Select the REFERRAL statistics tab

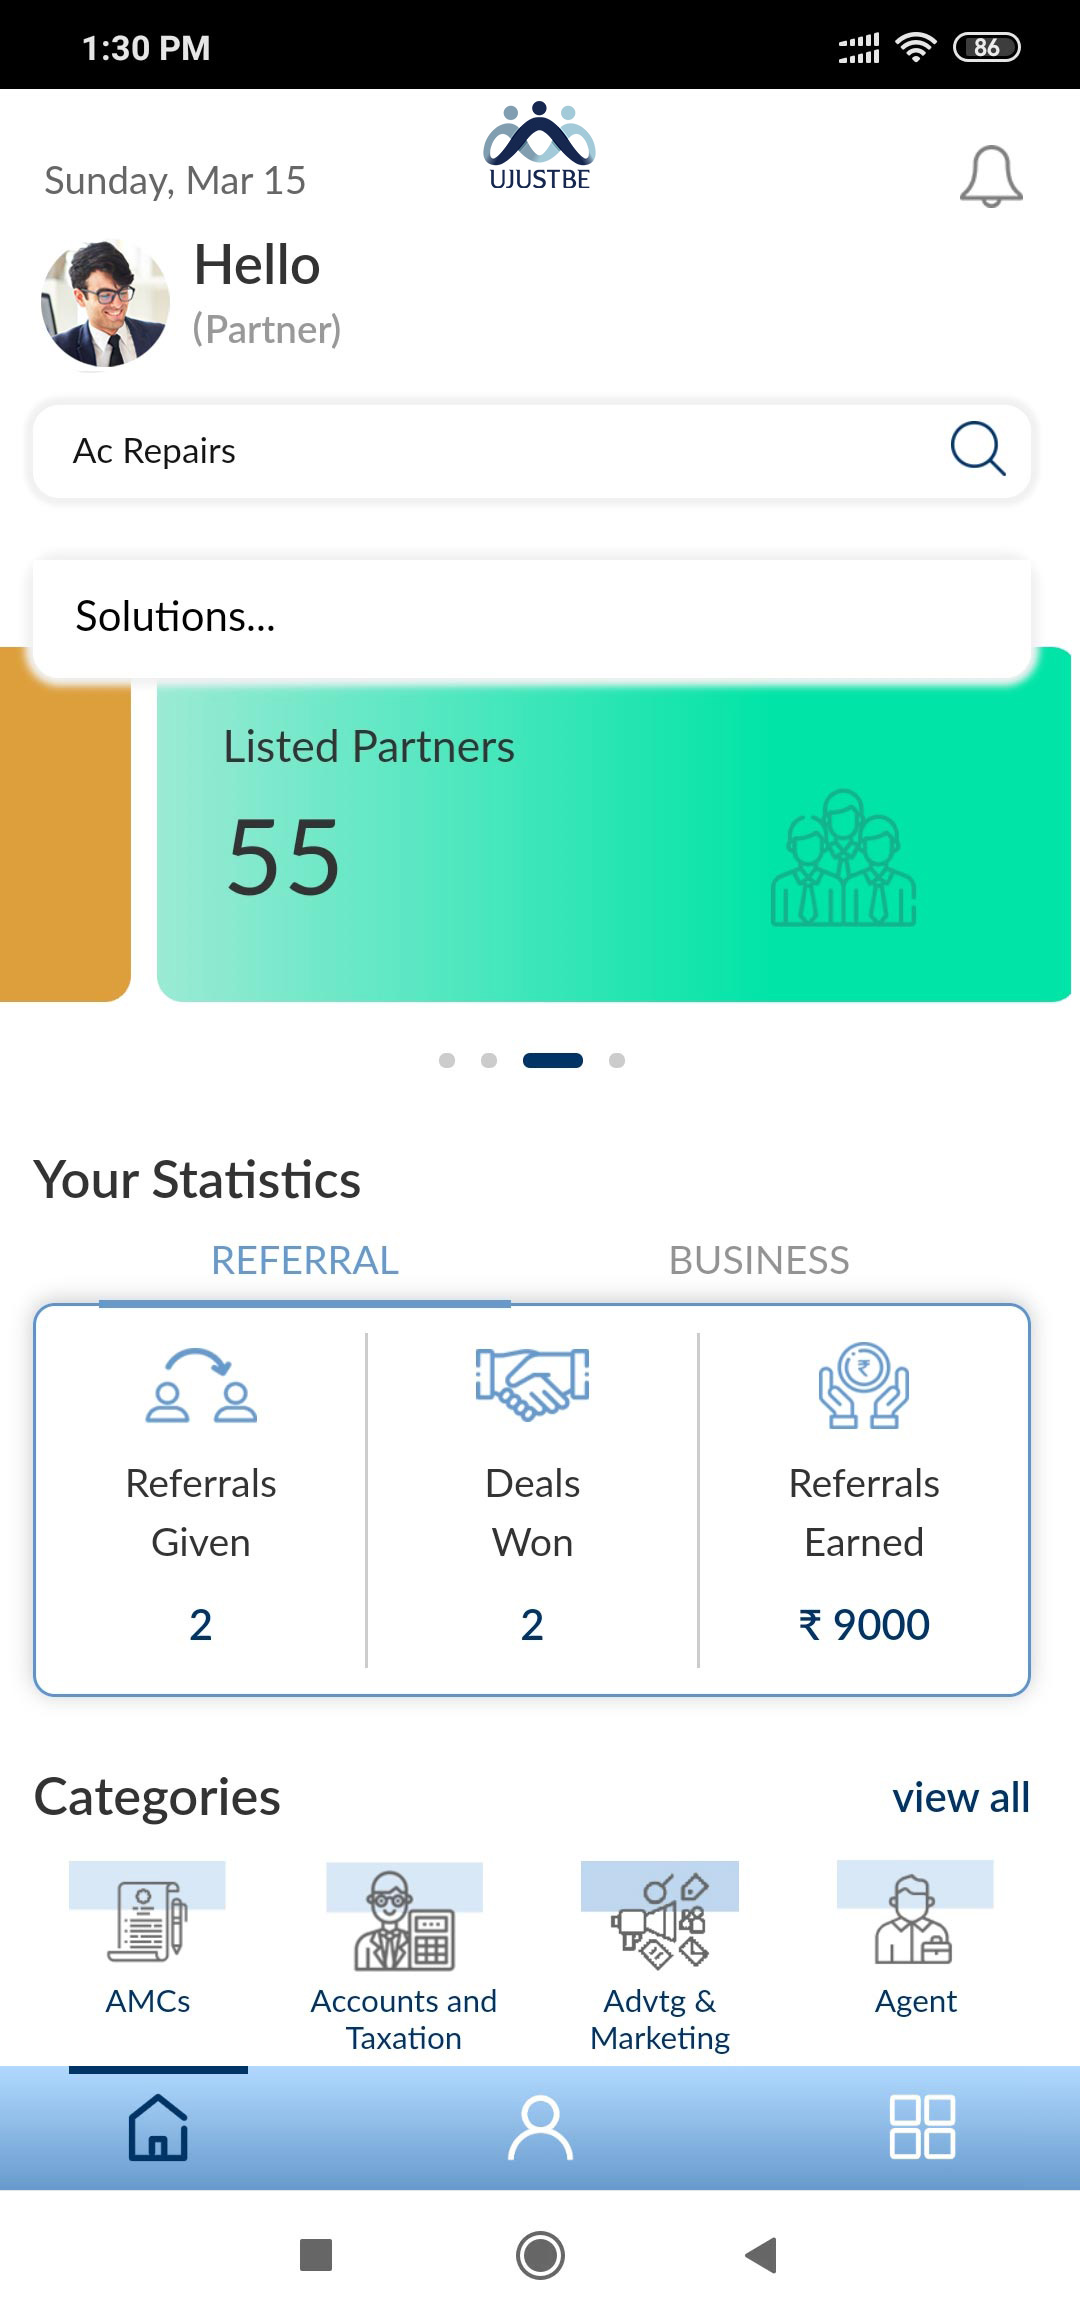pos(305,1260)
